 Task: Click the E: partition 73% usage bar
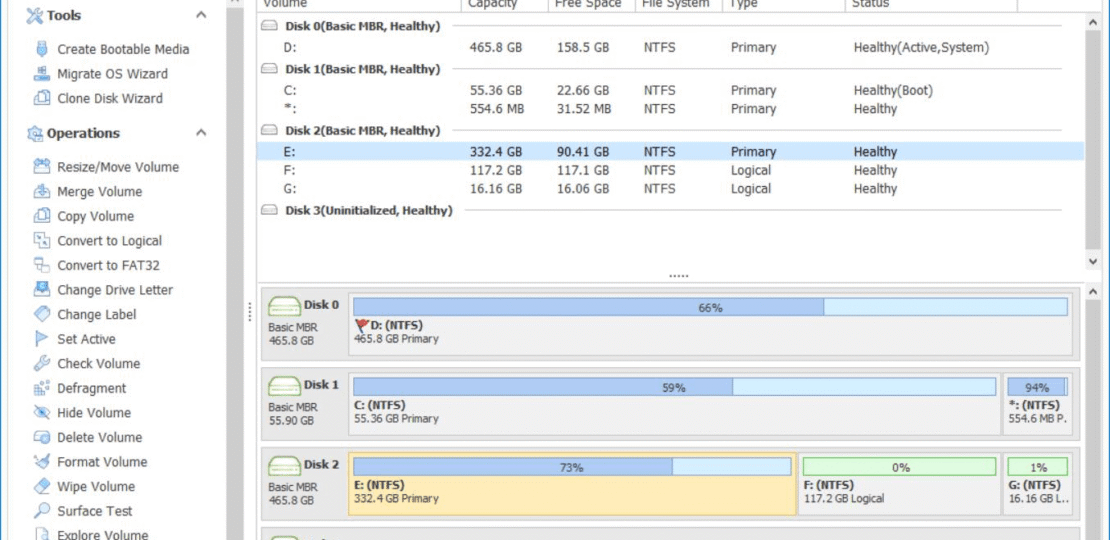pos(572,466)
